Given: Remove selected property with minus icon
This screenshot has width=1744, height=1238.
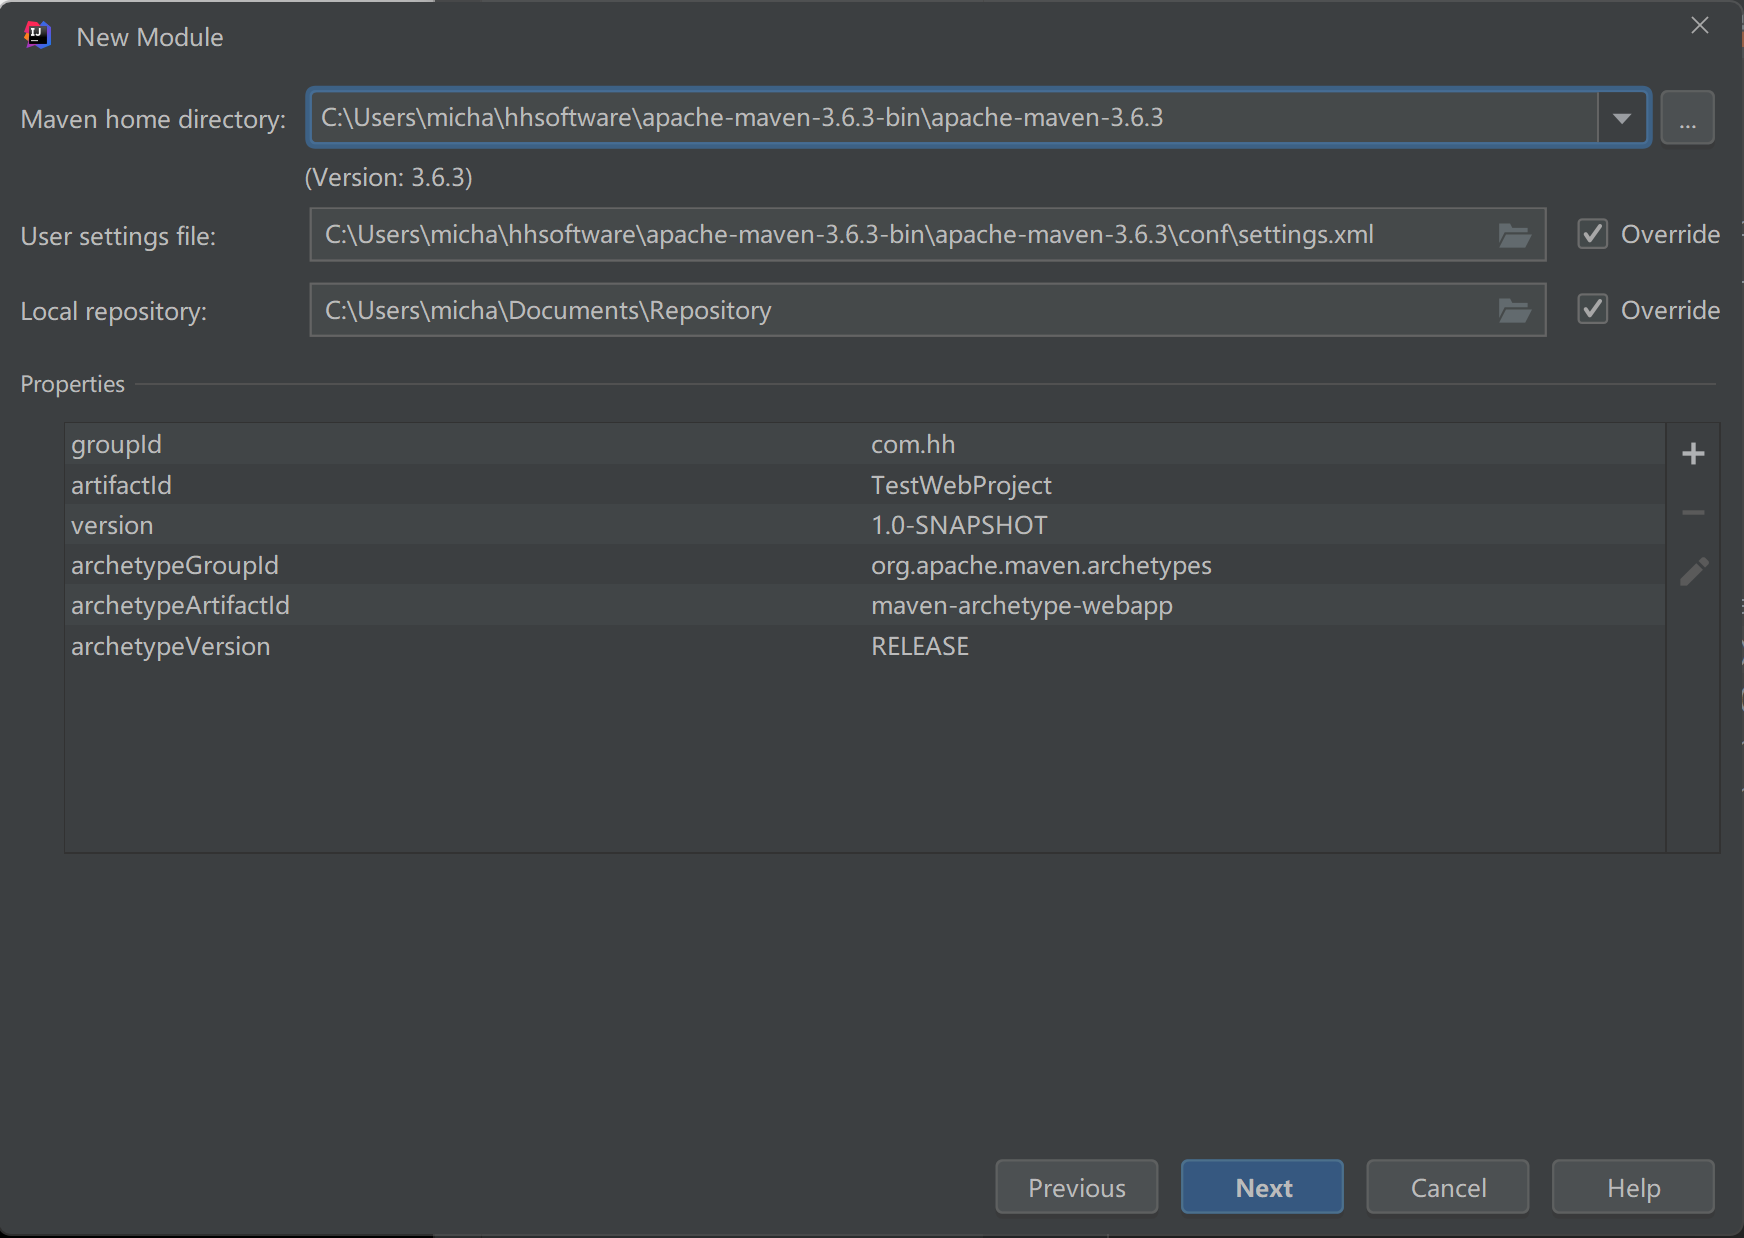Looking at the screenshot, I should tap(1693, 513).
